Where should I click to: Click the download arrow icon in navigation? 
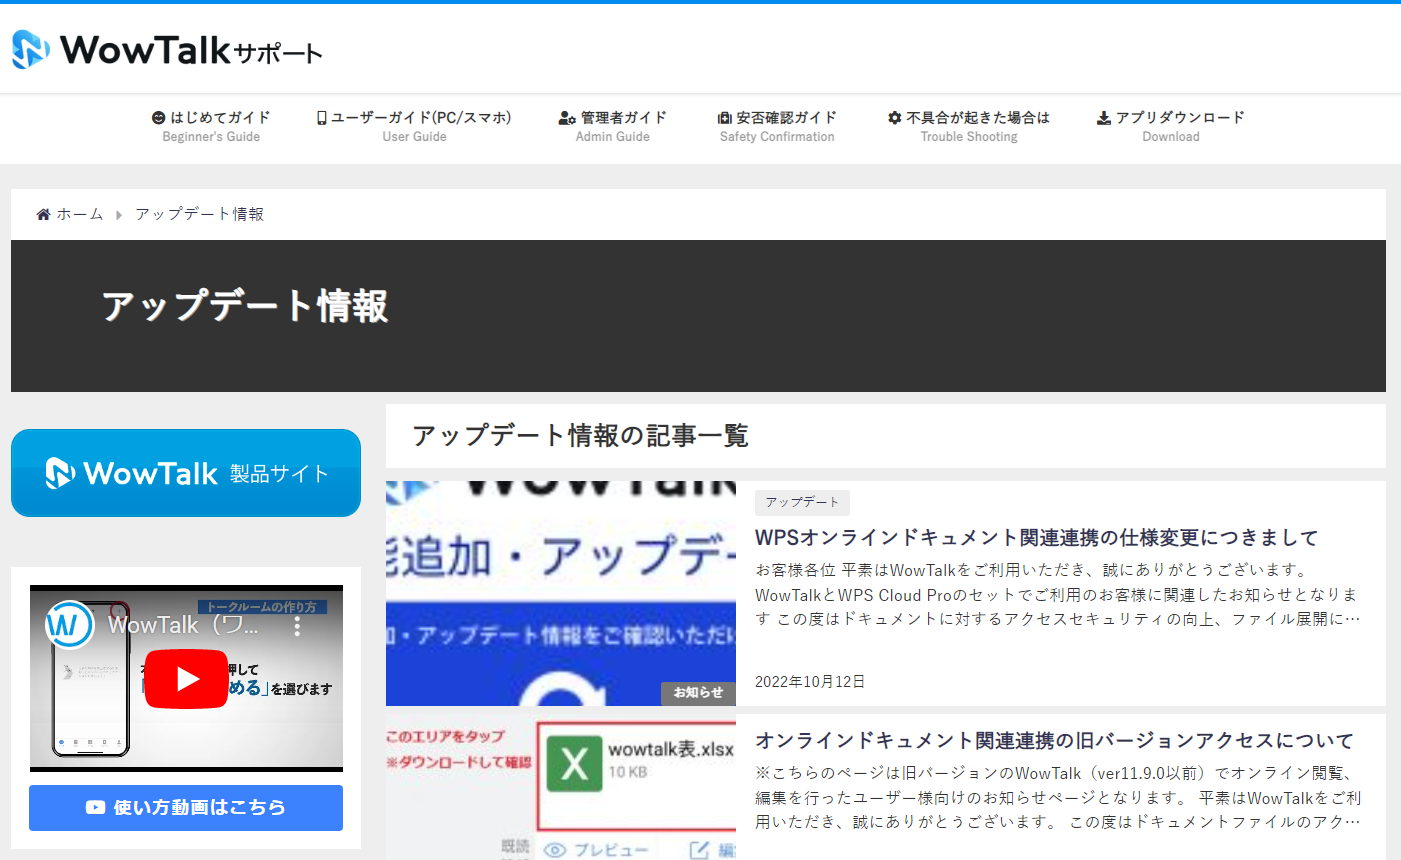[1104, 118]
